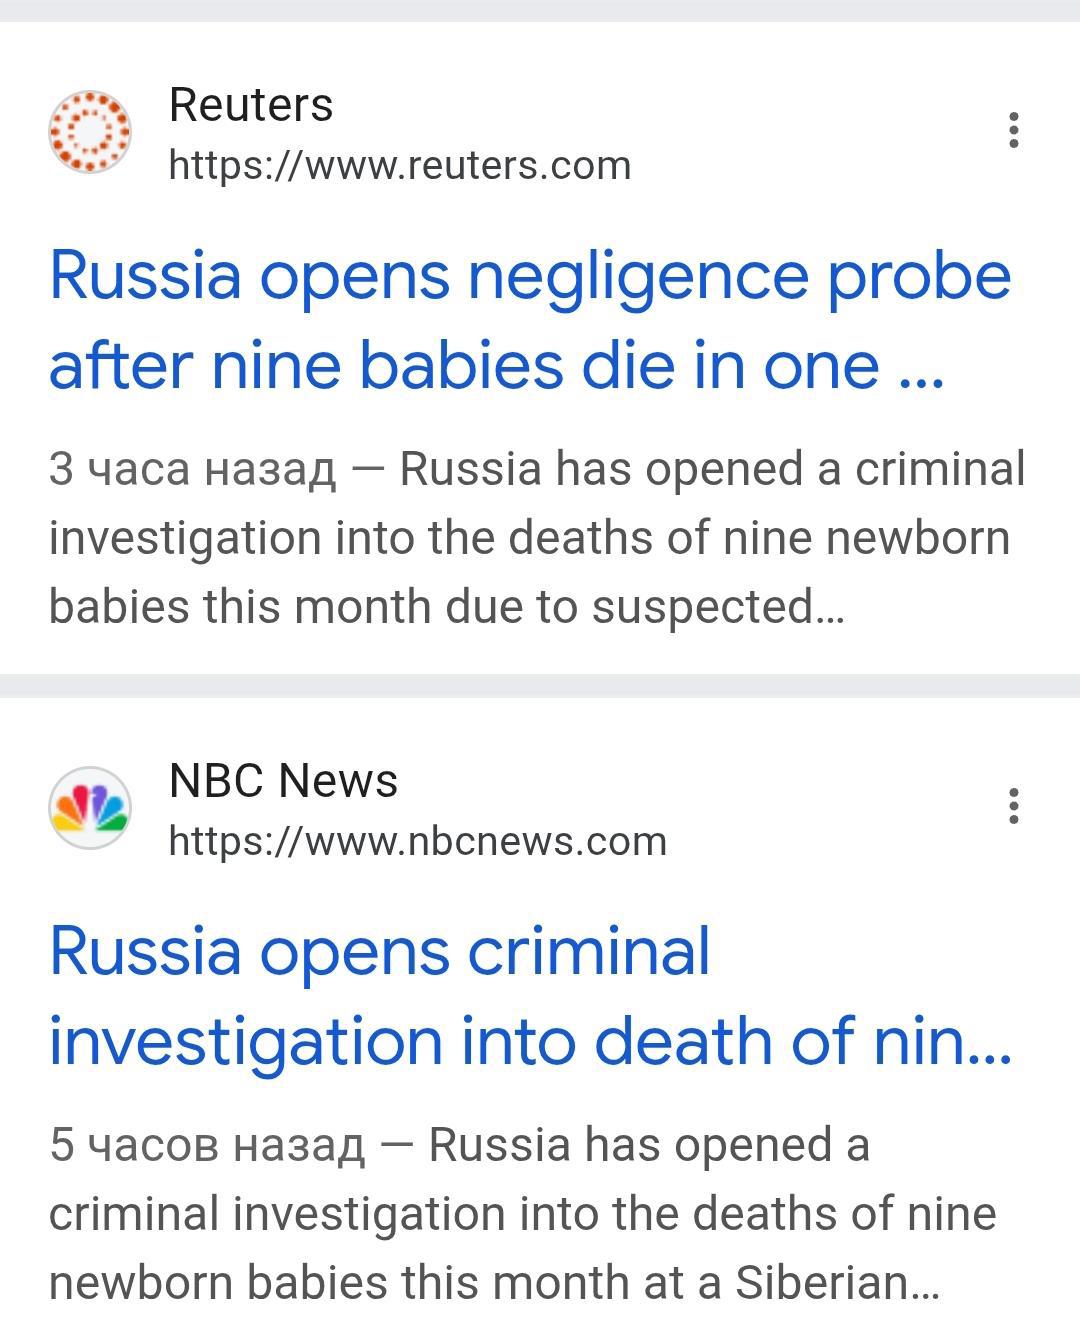Click the gray bar above the Reuters result

pos(540,10)
